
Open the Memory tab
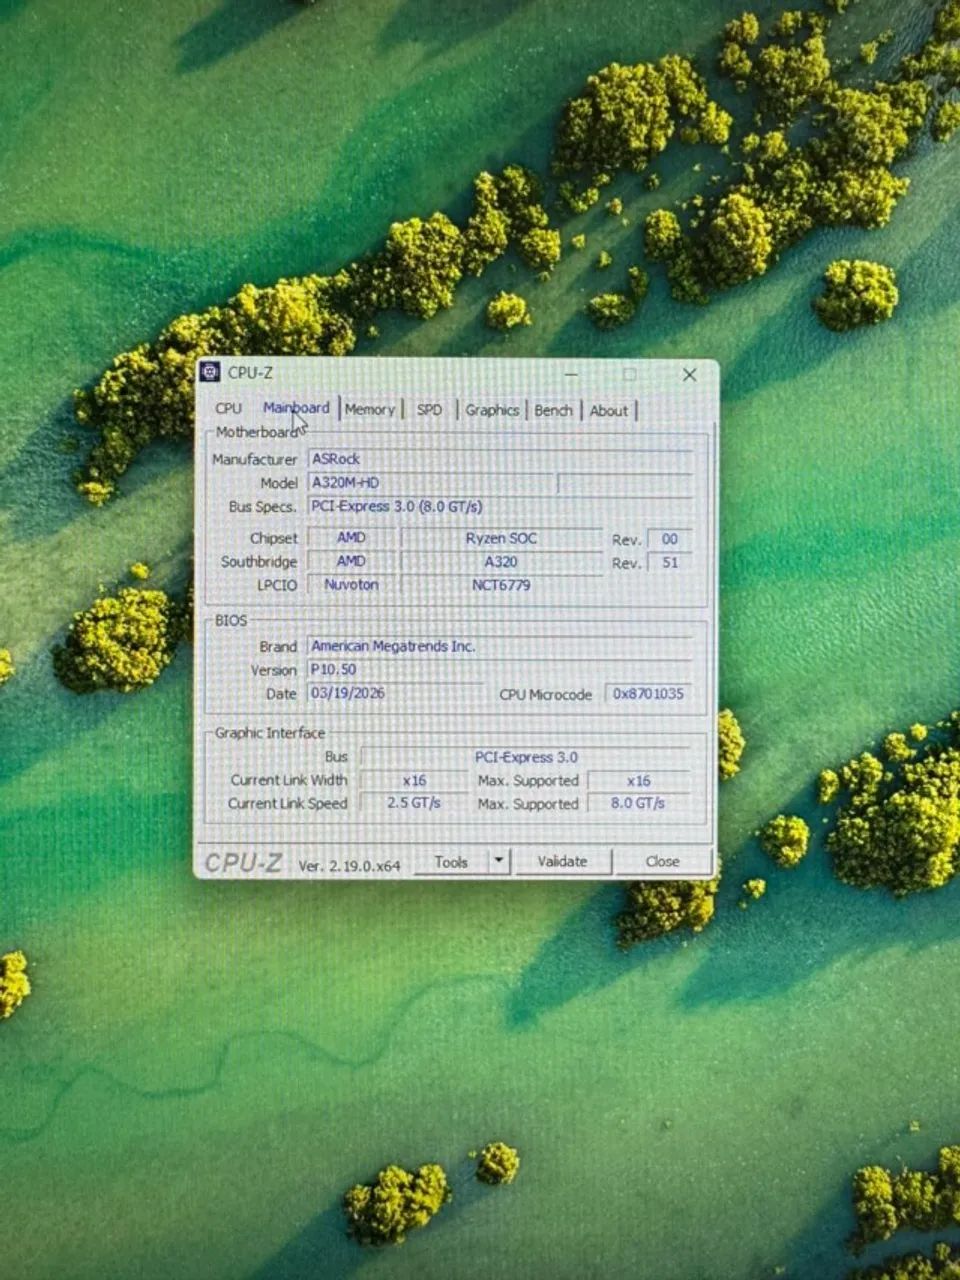(x=370, y=409)
